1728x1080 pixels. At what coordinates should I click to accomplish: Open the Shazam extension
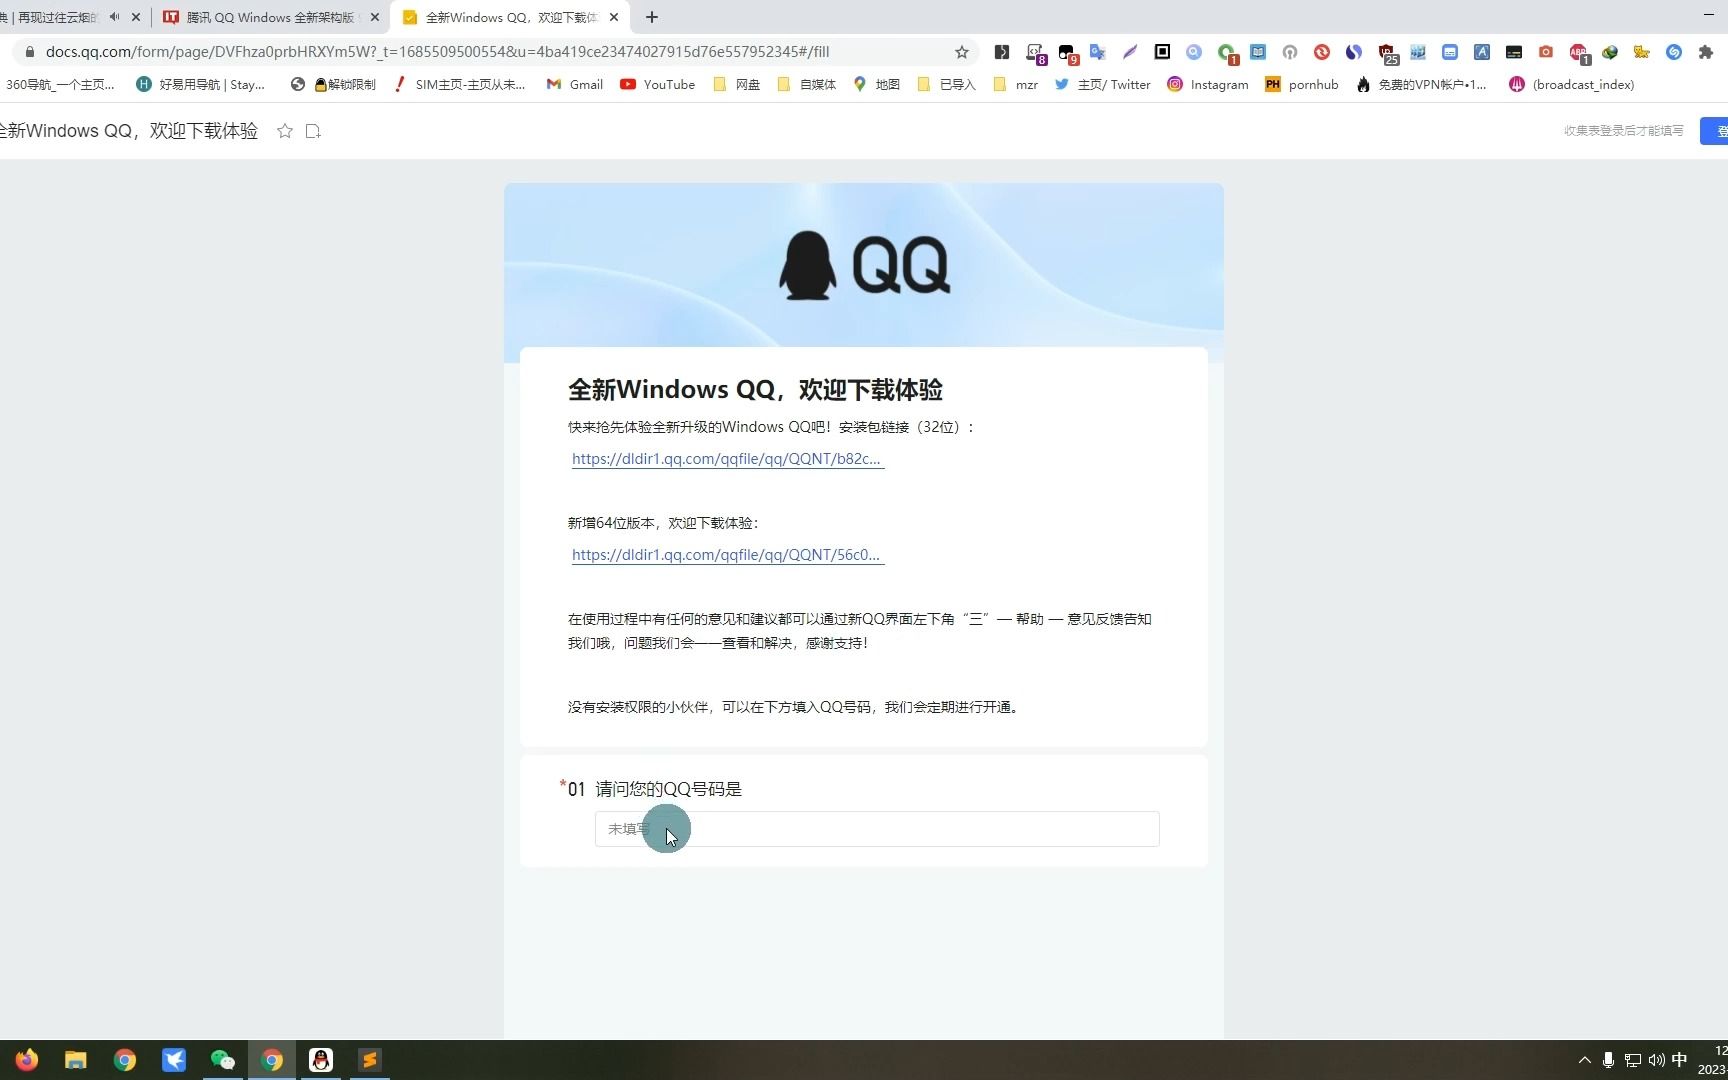coord(1673,52)
